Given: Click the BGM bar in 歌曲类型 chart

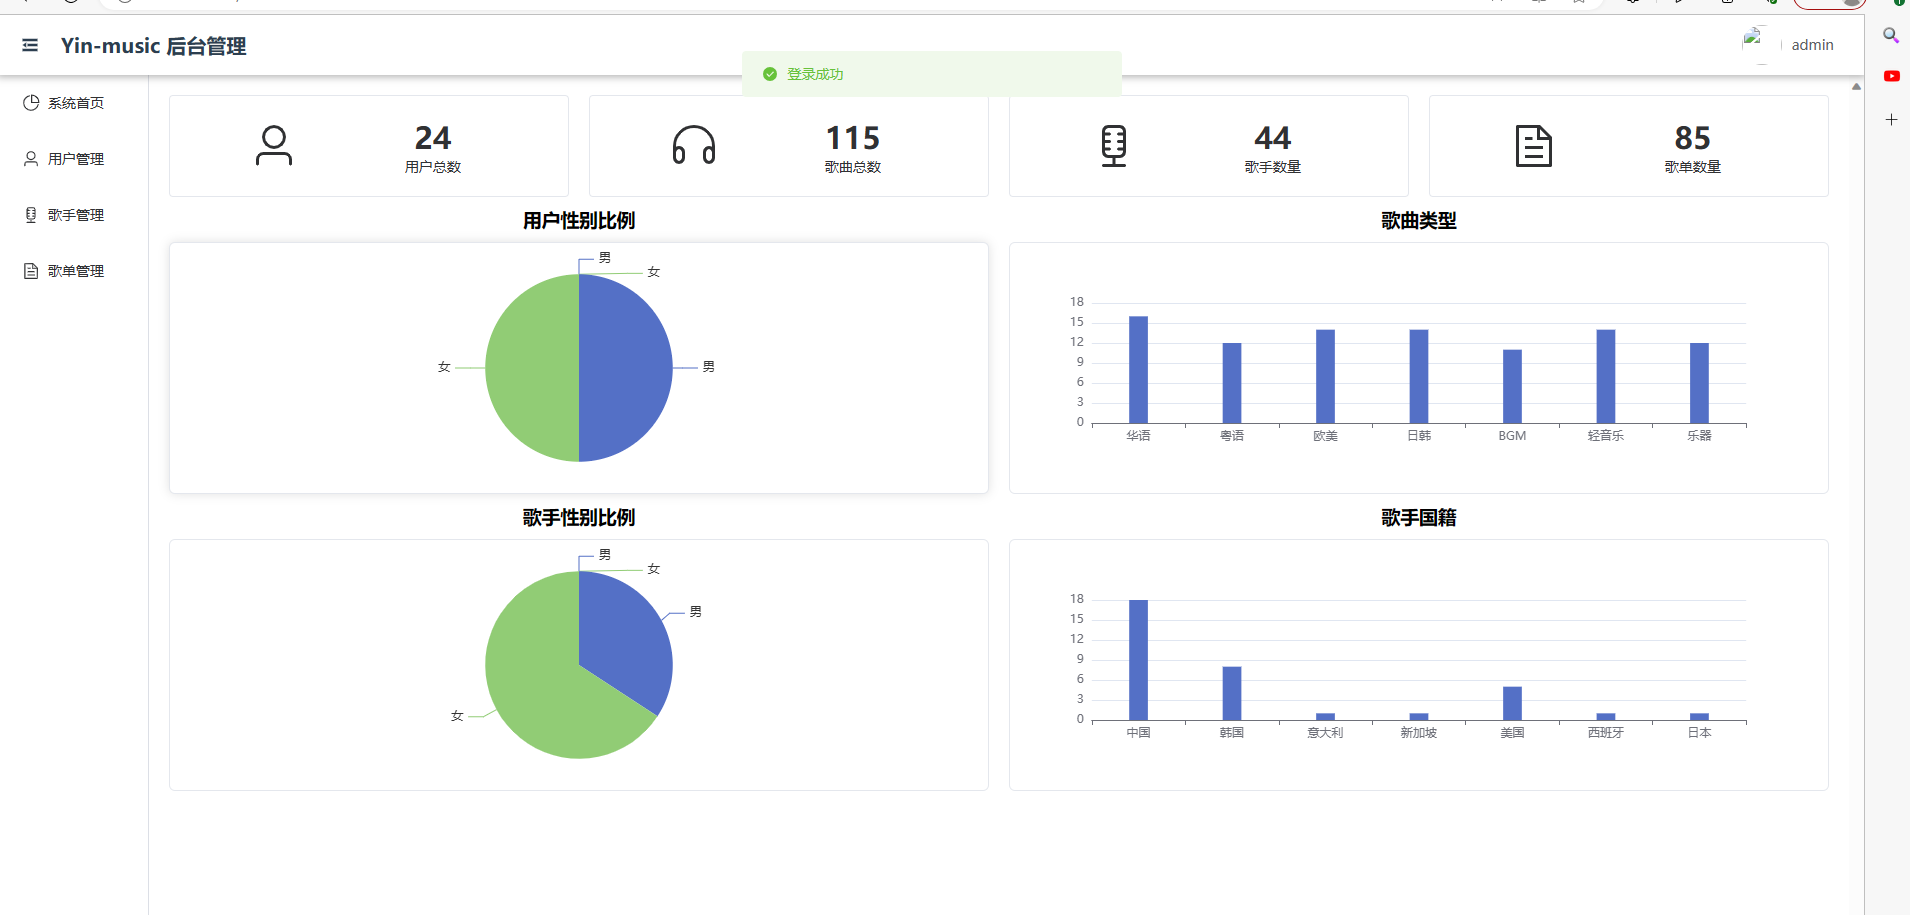Looking at the screenshot, I should (1512, 386).
